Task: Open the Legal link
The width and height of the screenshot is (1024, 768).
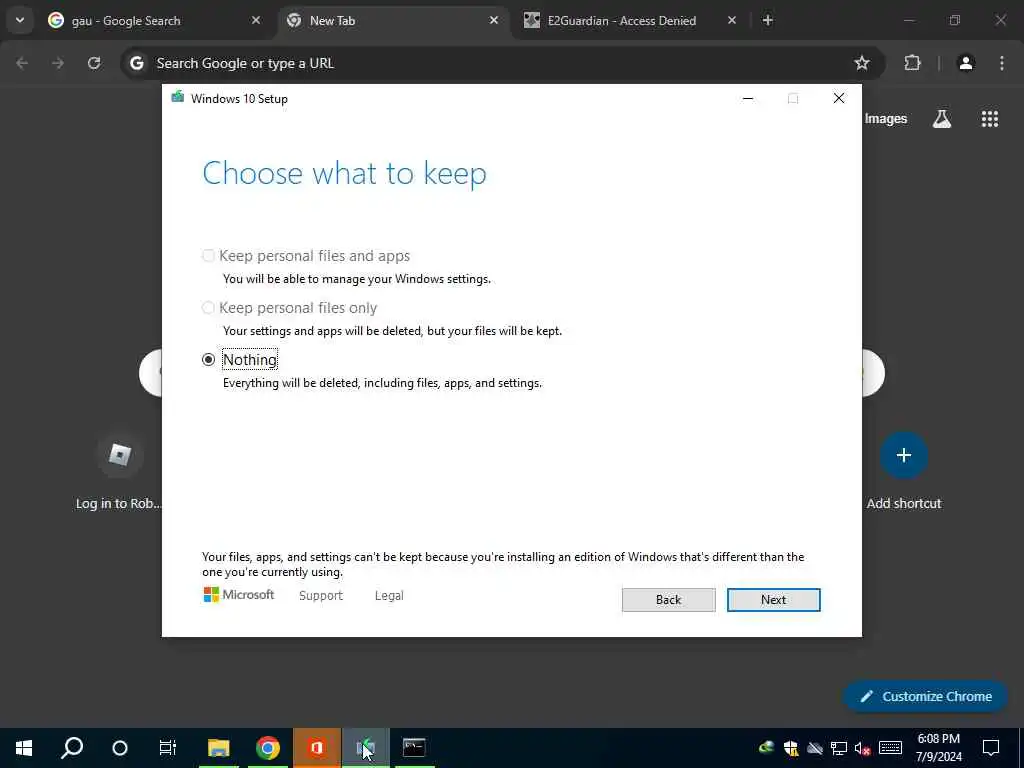Action: click(x=389, y=596)
